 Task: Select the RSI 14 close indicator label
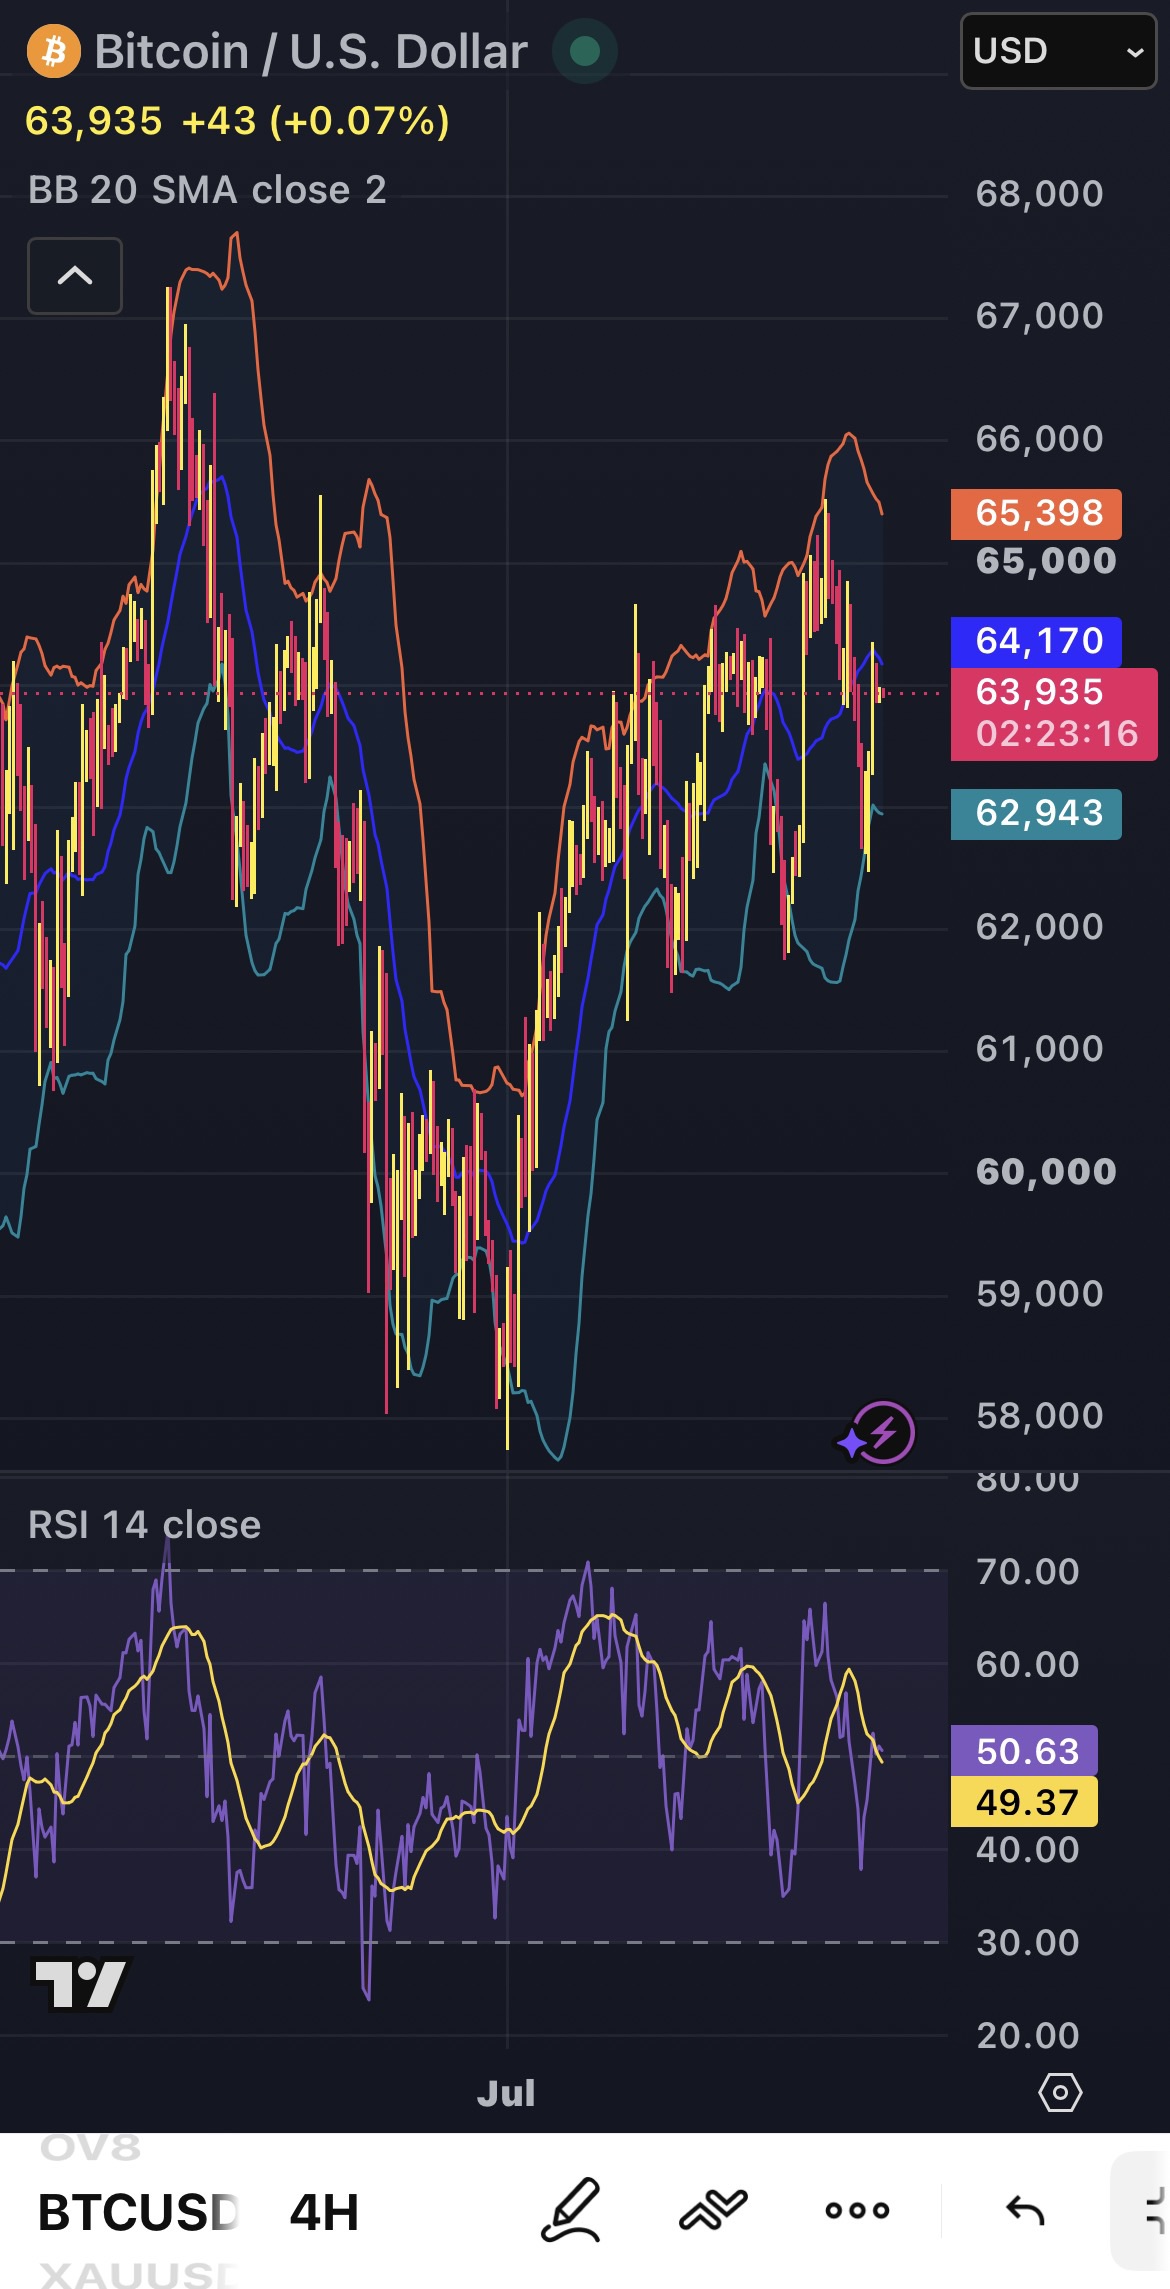(145, 1525)
